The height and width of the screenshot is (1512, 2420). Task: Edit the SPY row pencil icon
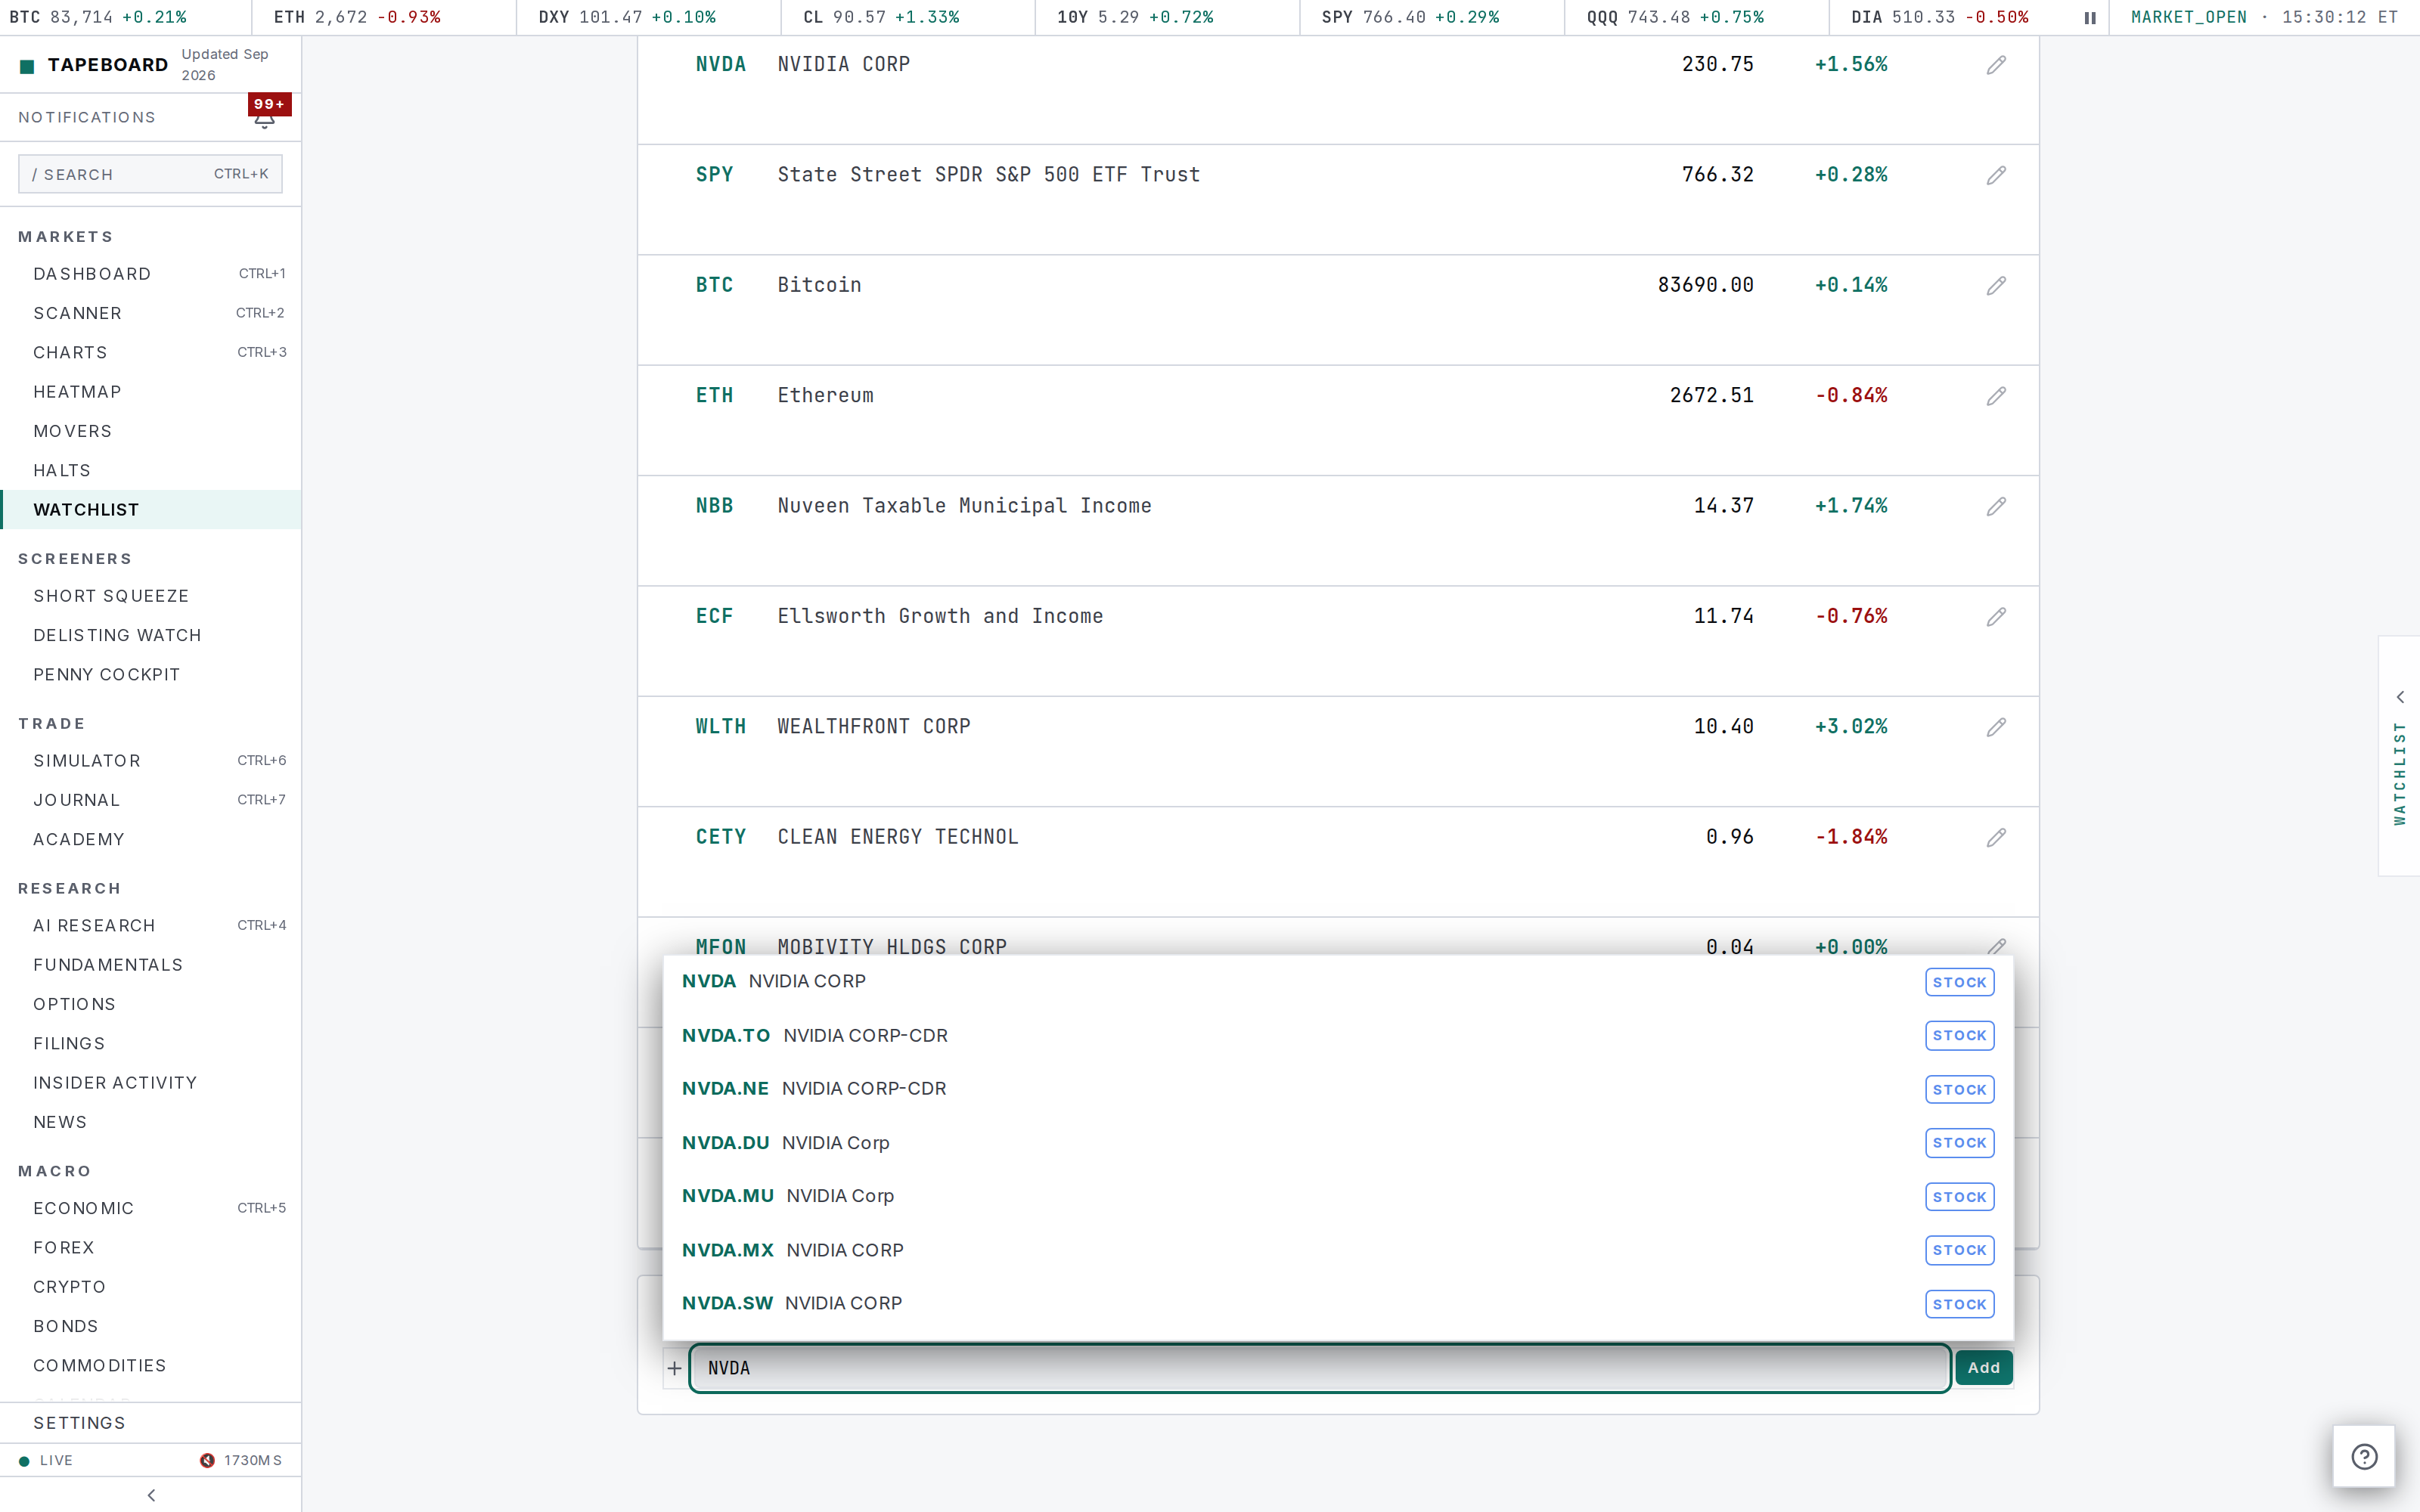tap(1996, 175)
